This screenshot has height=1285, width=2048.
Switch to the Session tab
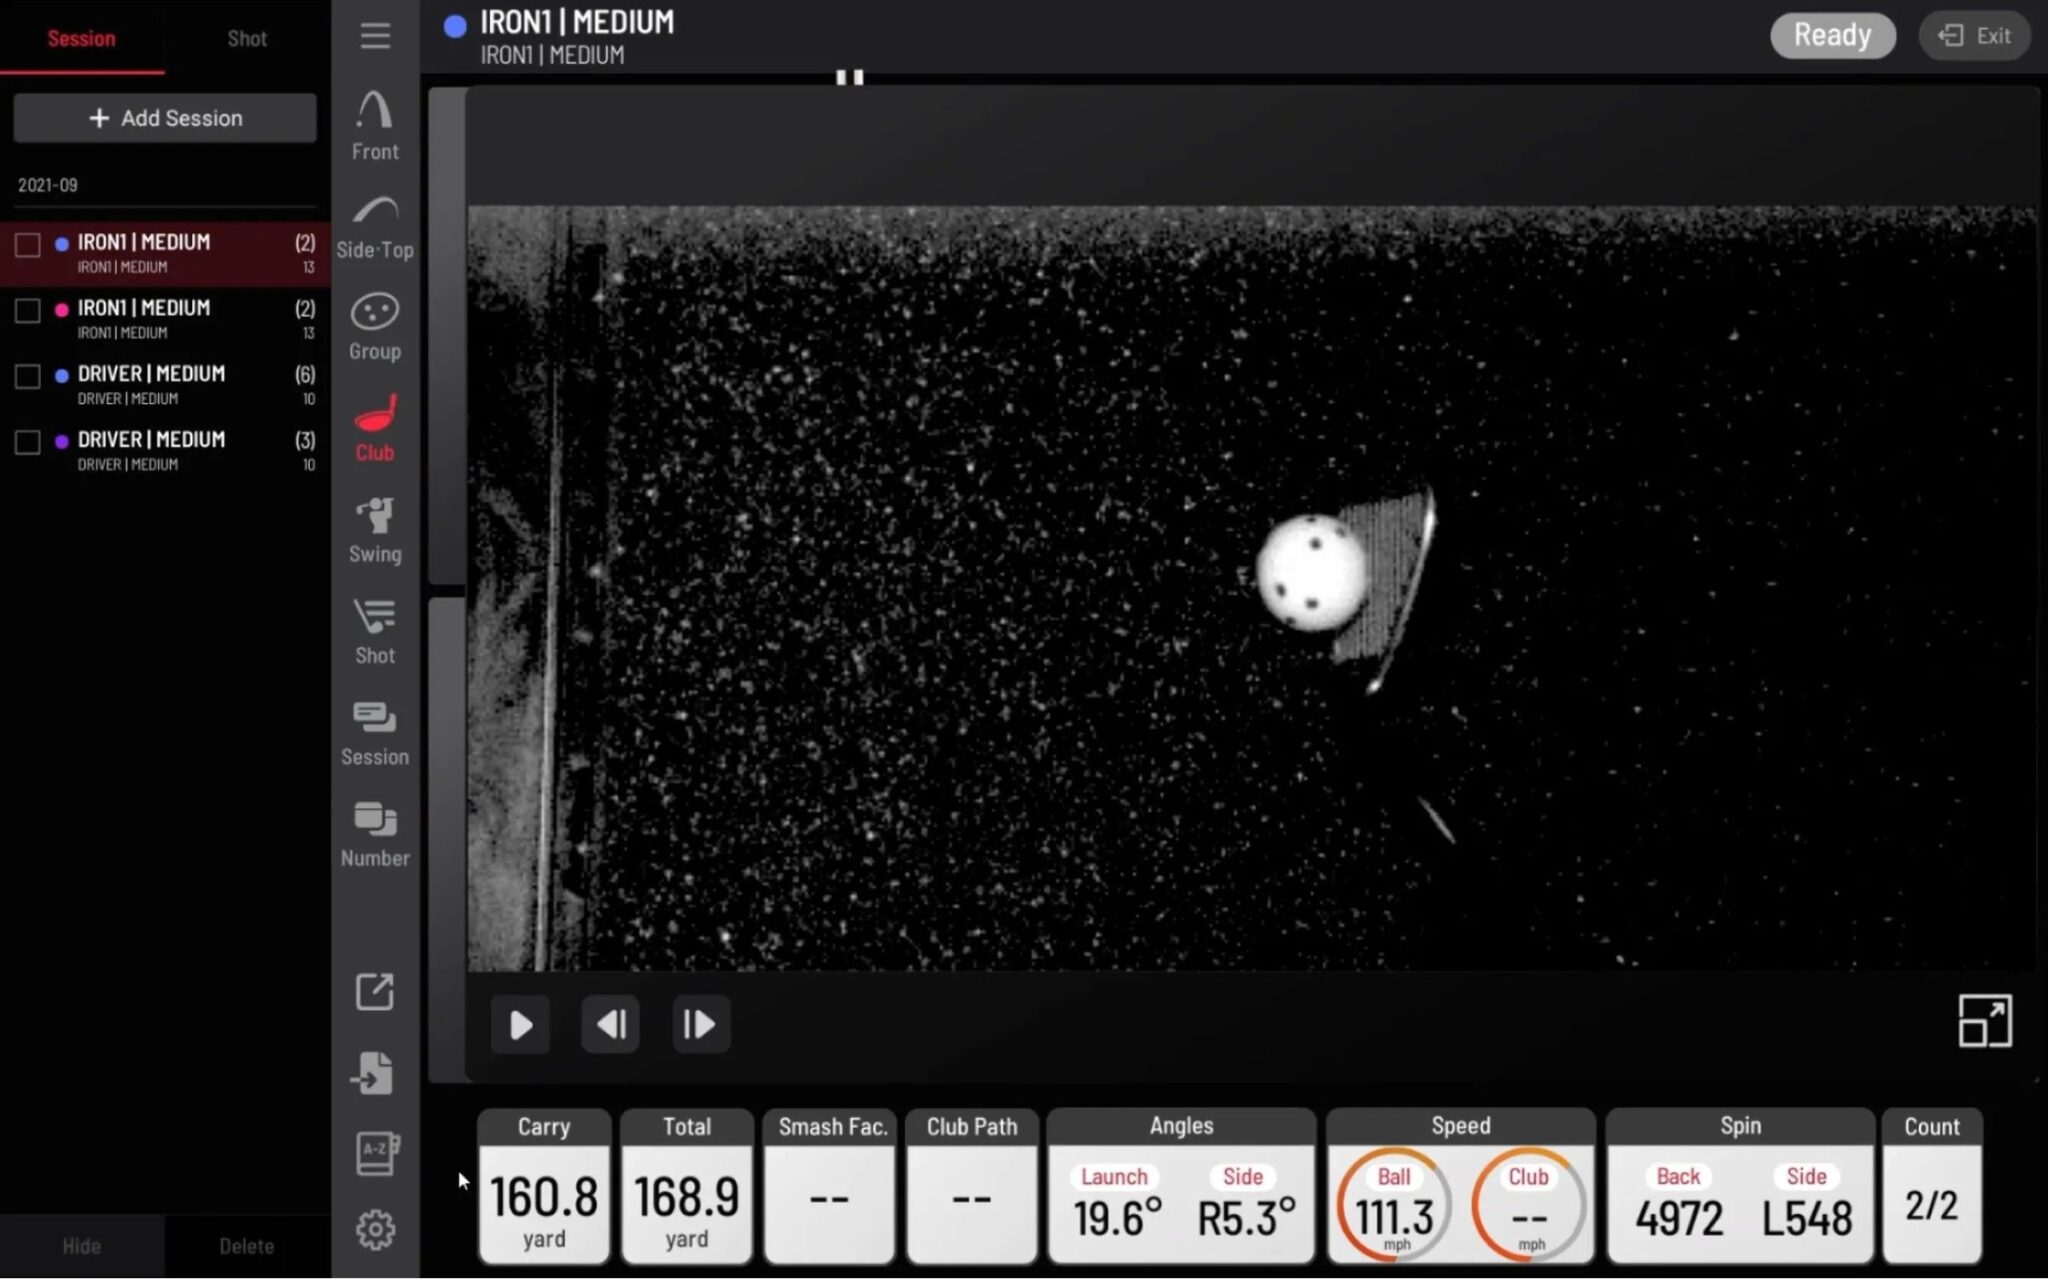click(x=81, y=38)
